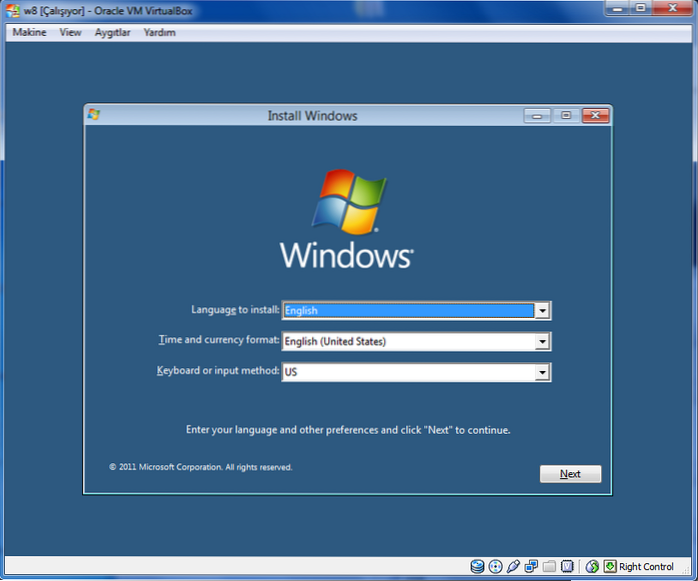Click the hard disk activity status icon
Viewport: 698px width, 581px height.
[477, 567]
